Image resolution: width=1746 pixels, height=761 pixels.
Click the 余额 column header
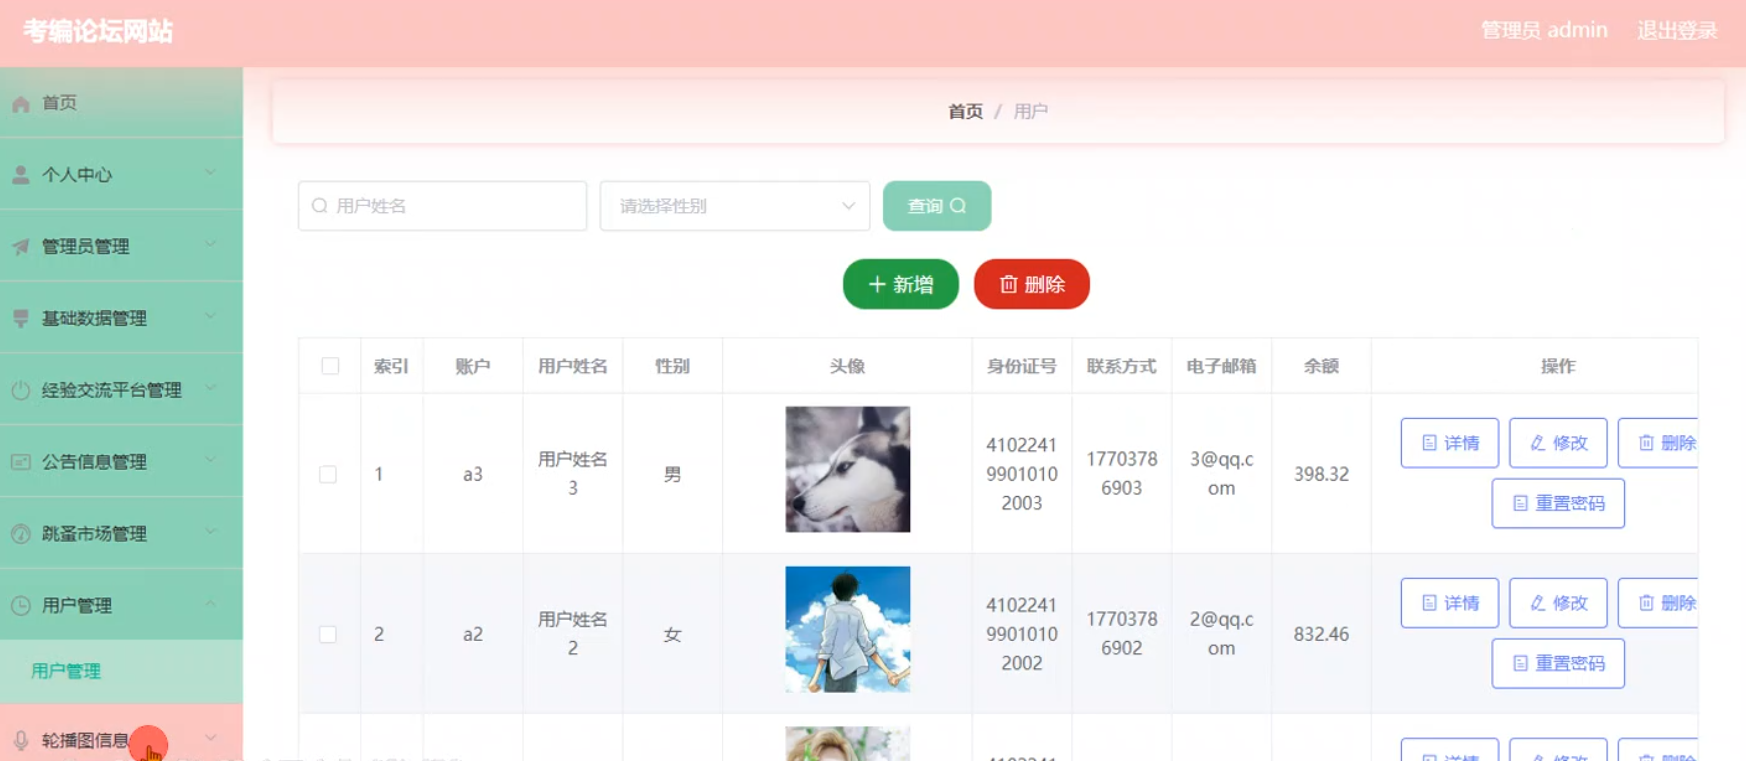coord(1321,366)
